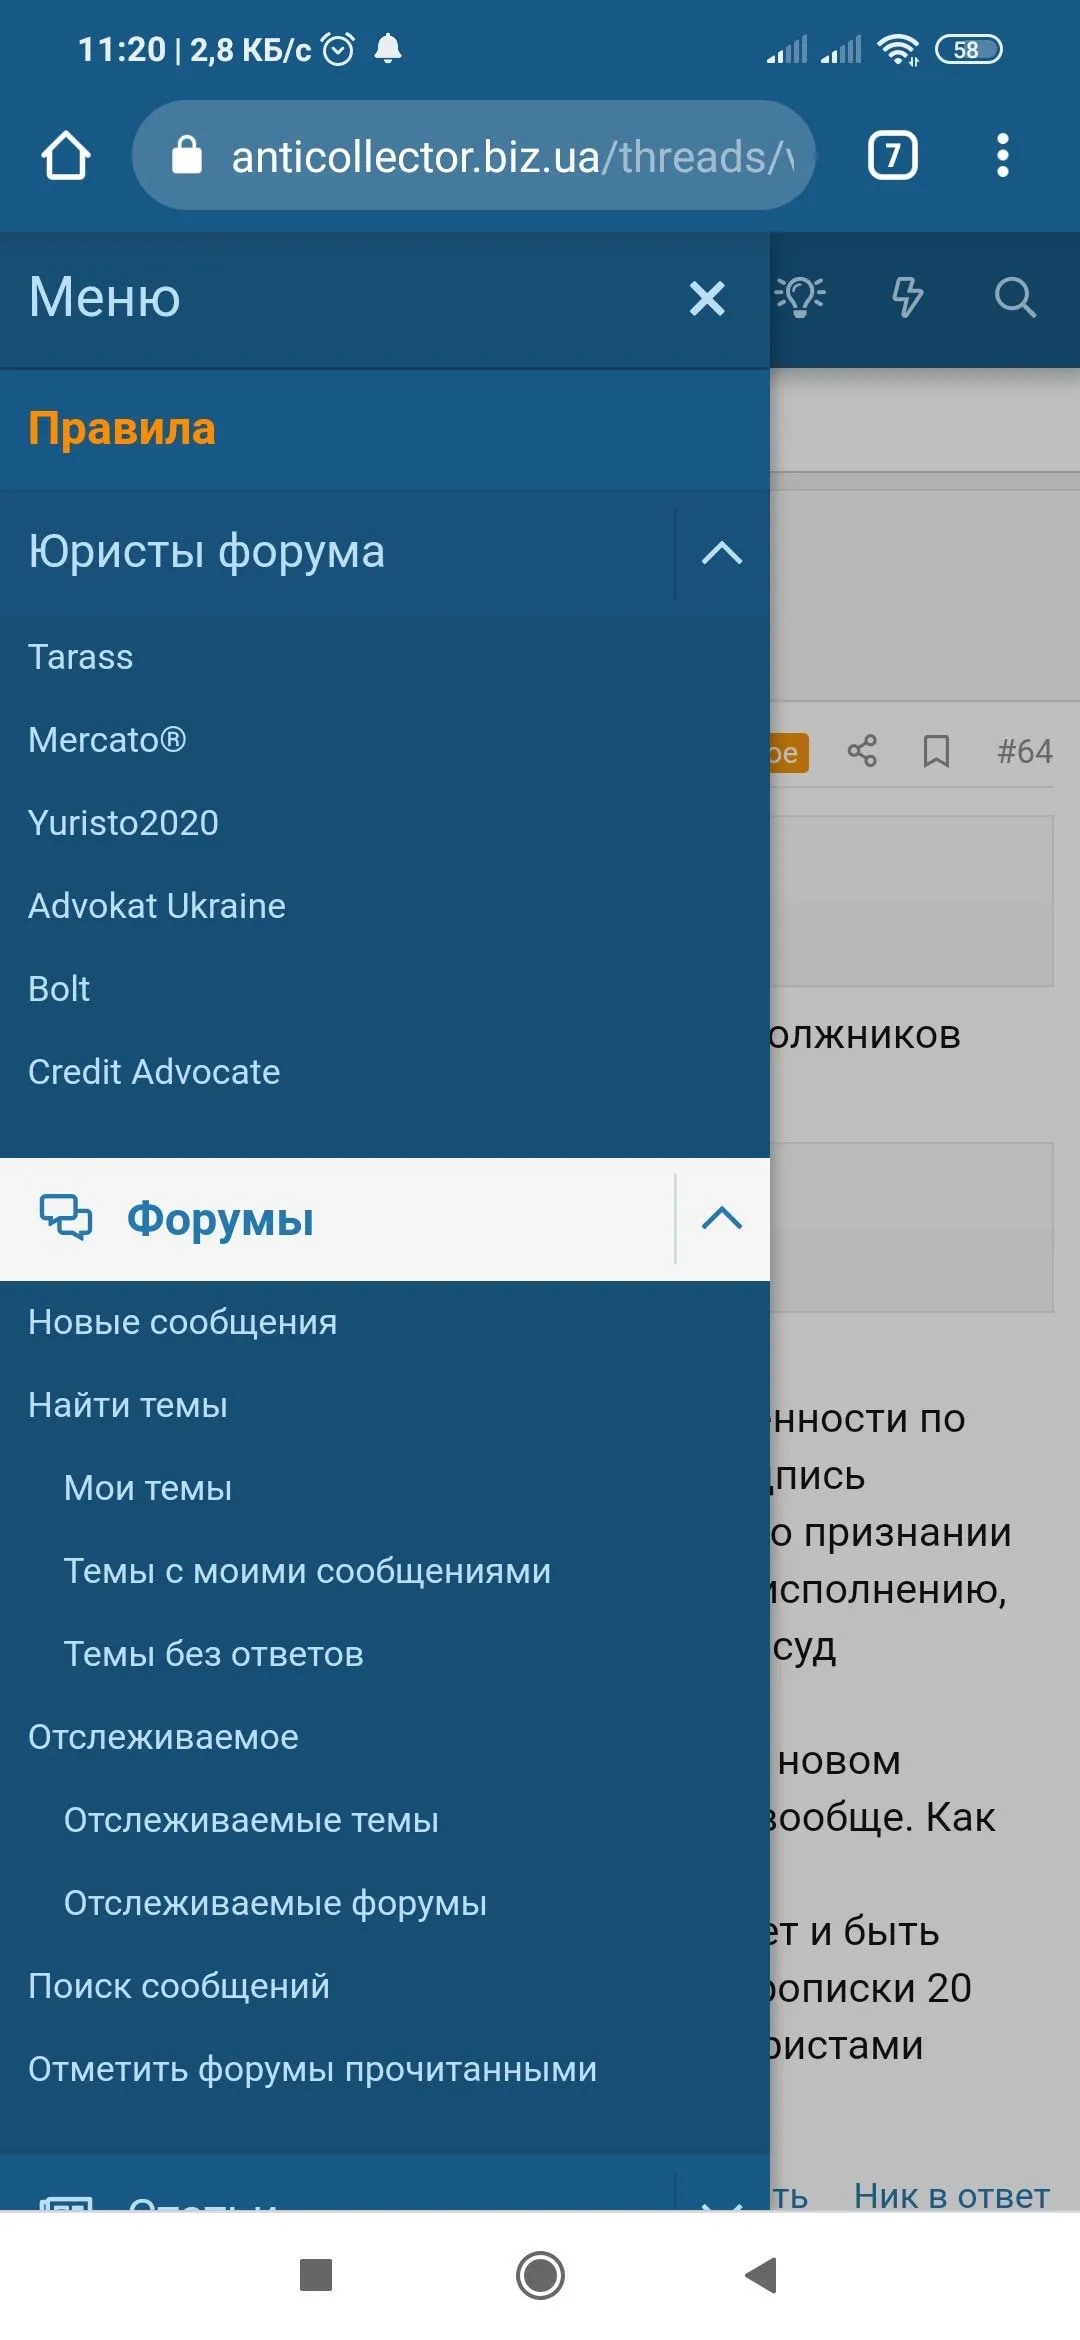Share post #64 via share icon
This screenshot has width=1080, height=2340.
pos(862,751)
